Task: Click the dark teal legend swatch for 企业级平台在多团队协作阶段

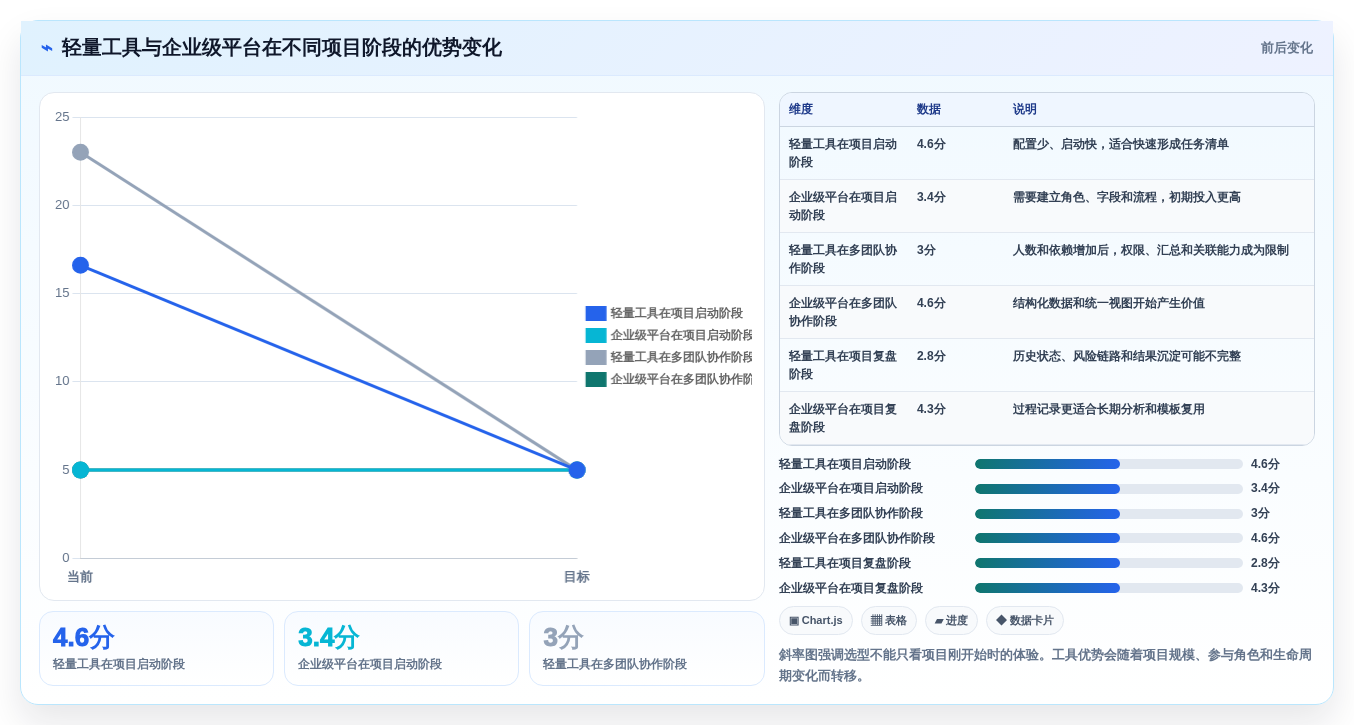Action: tap(596, 379)
